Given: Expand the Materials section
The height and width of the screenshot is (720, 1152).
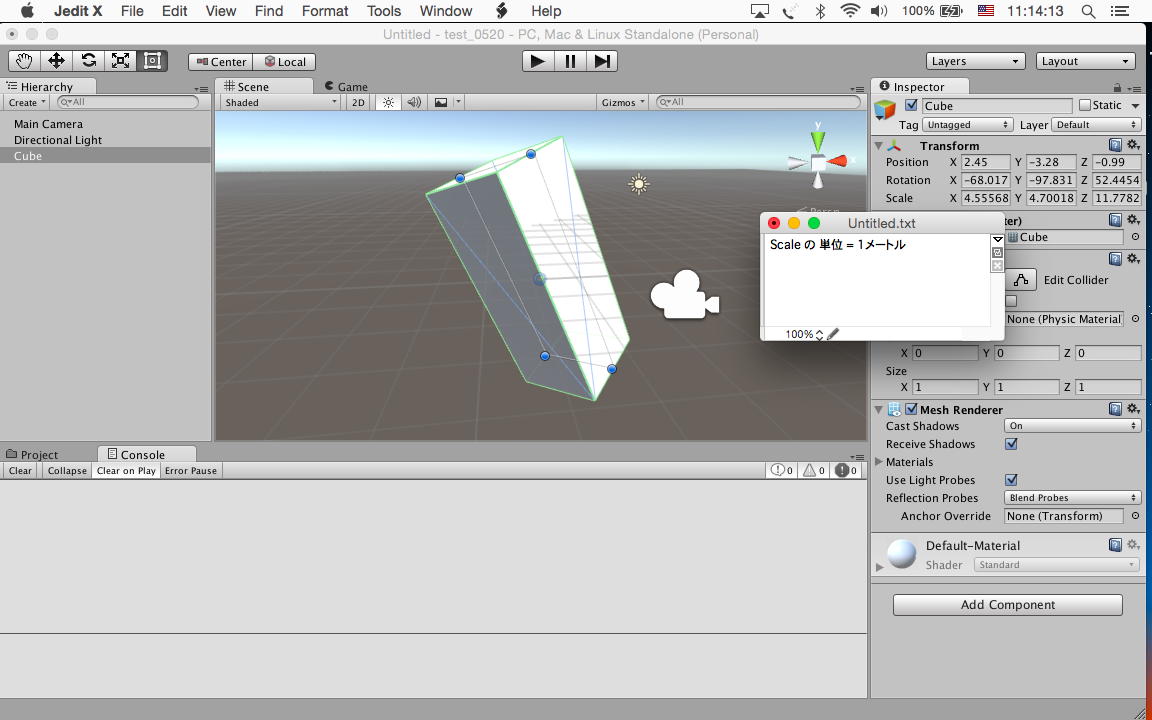Looking at the screenshot, I should pos(879,462).
